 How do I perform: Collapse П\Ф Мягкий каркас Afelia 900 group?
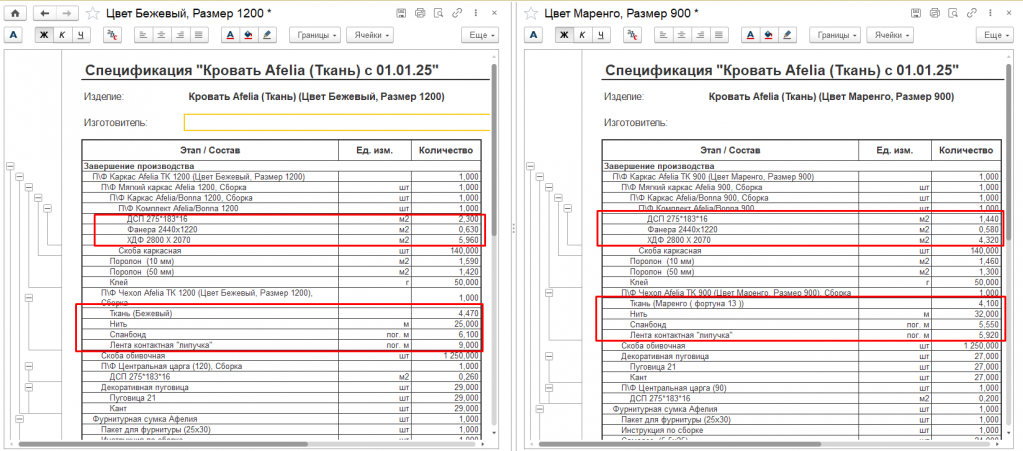click(x=549, y=187)
